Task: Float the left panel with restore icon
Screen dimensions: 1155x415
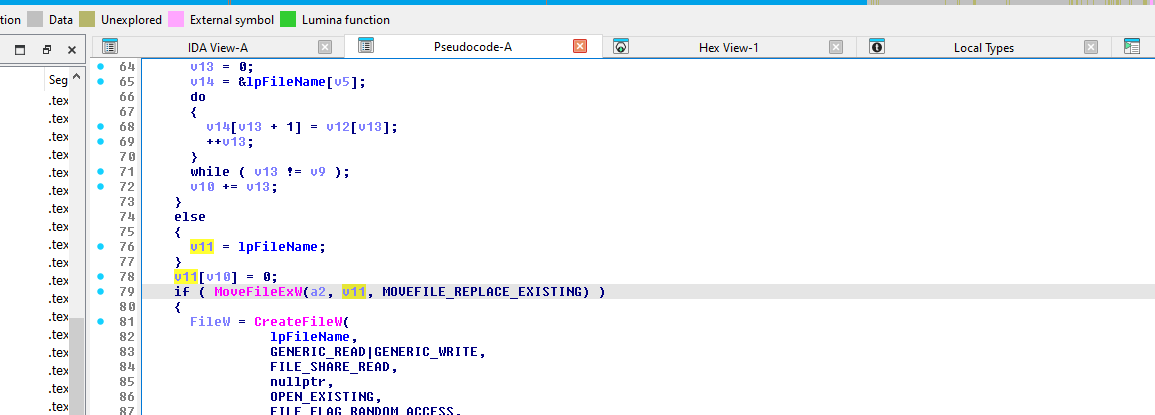Action: pyautogui.click(x=46, y=49)
